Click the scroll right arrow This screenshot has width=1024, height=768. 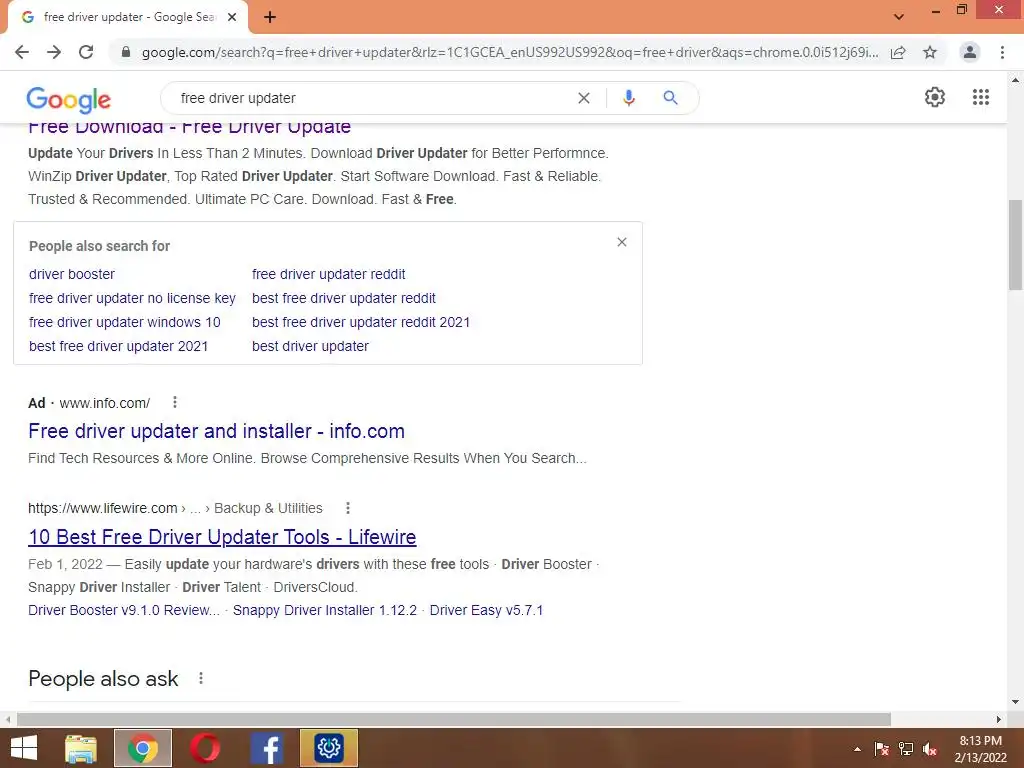(x=999, y=720)
